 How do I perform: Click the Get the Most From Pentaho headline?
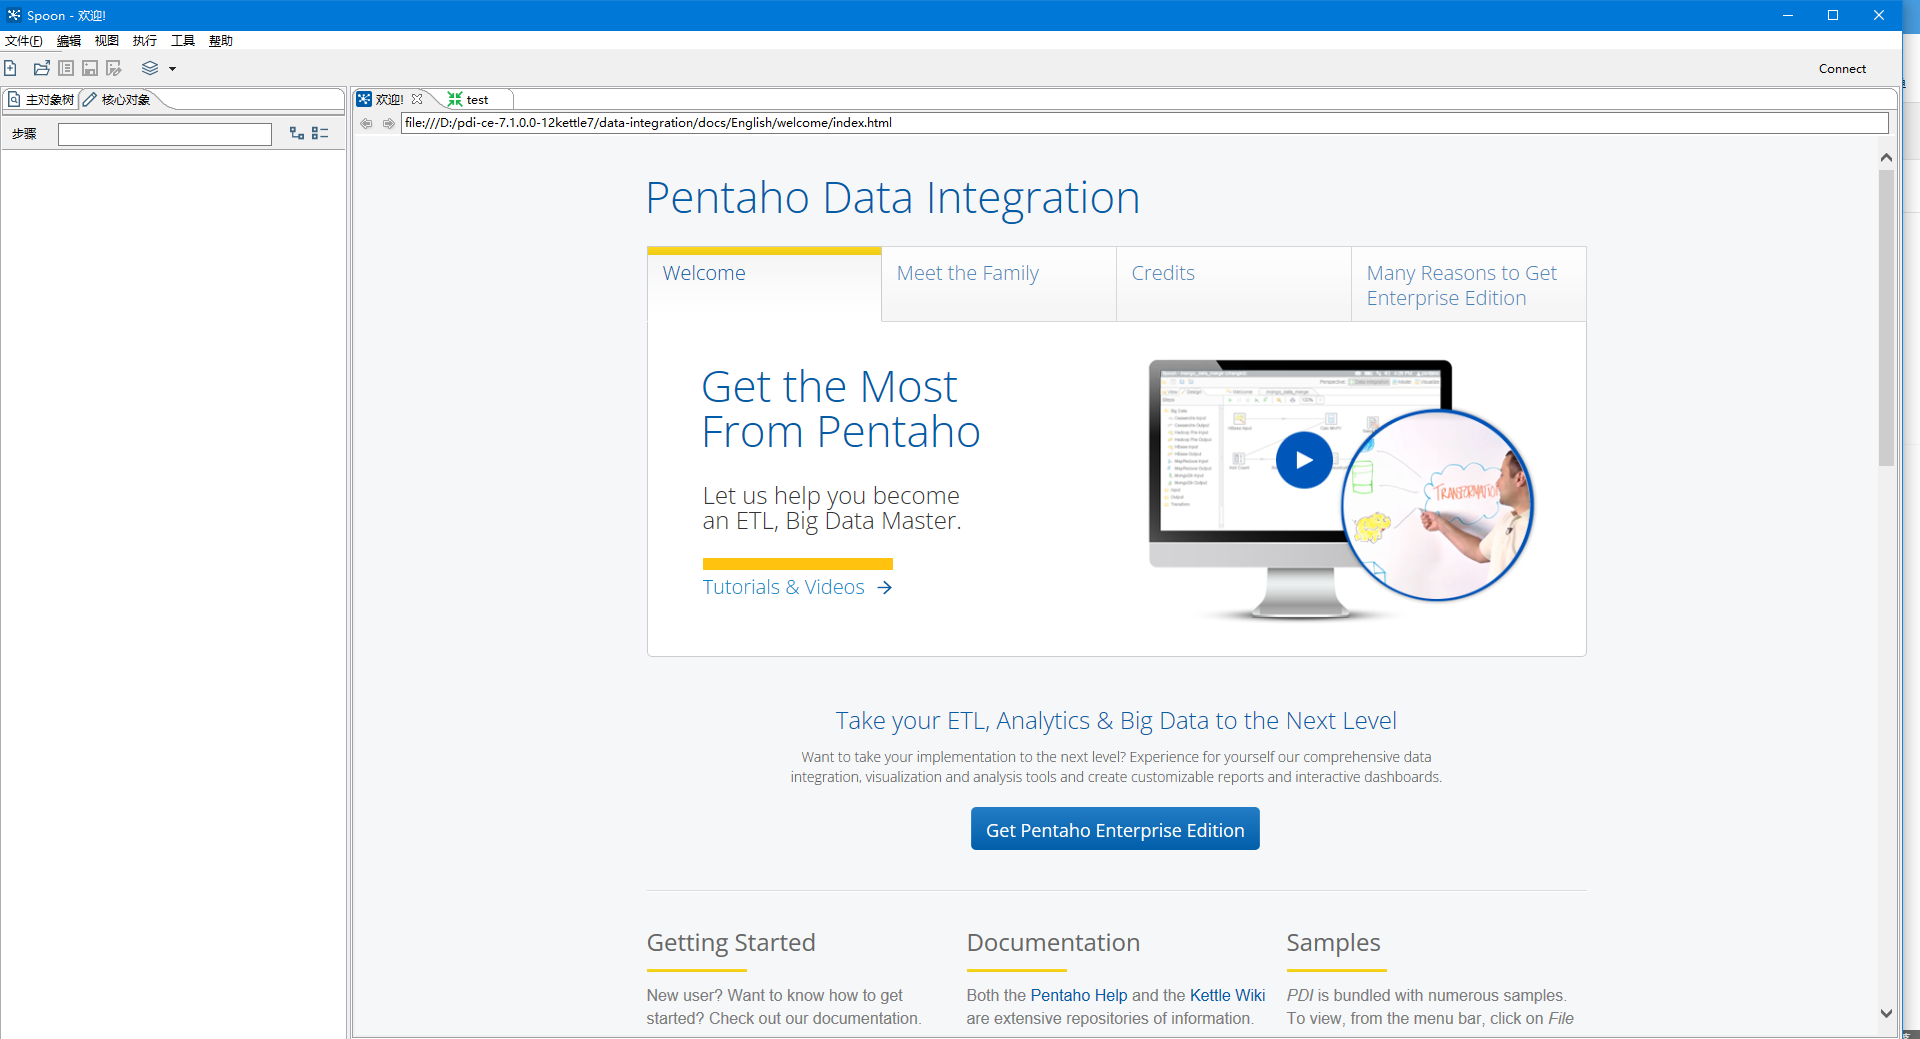pos(841,409)
